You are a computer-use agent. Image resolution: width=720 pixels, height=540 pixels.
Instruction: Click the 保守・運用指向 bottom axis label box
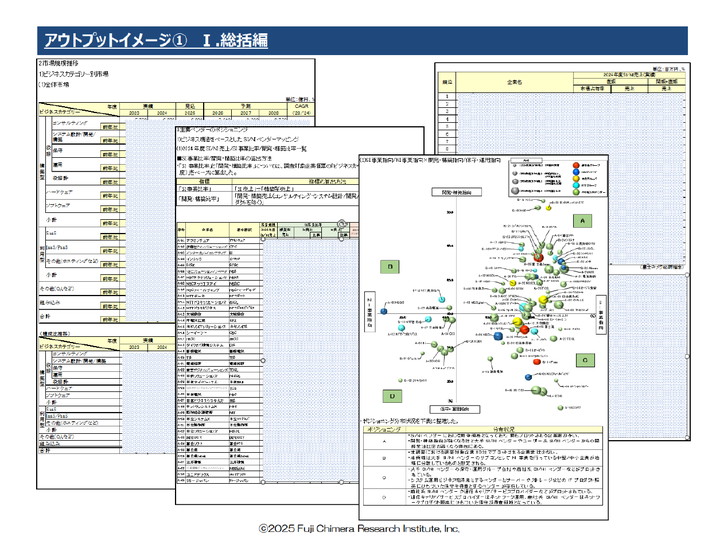click(x=455, y=409)
